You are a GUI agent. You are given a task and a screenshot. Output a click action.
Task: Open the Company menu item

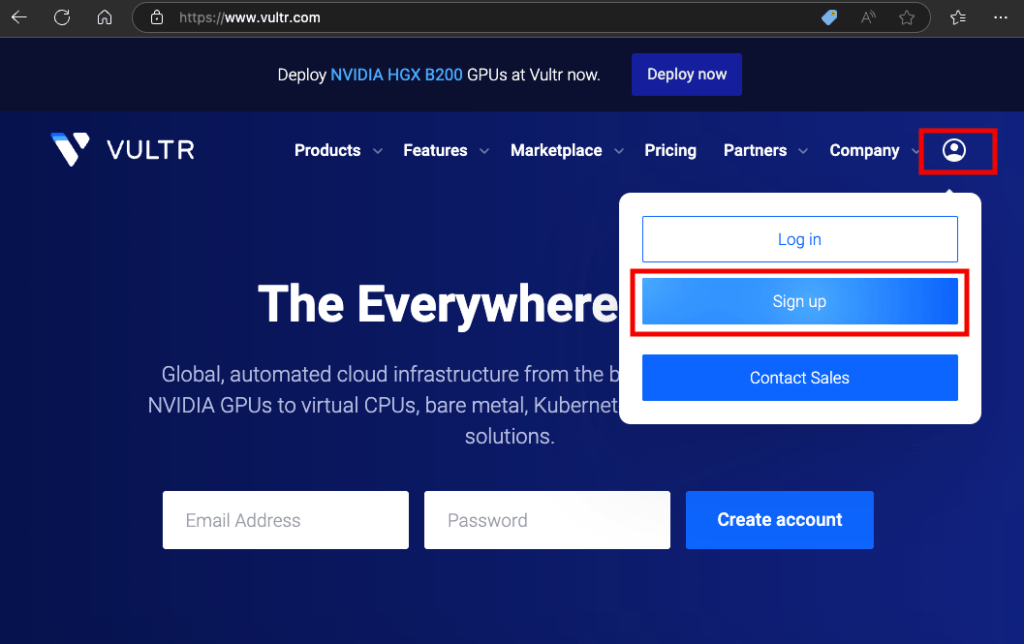[864, 151]
